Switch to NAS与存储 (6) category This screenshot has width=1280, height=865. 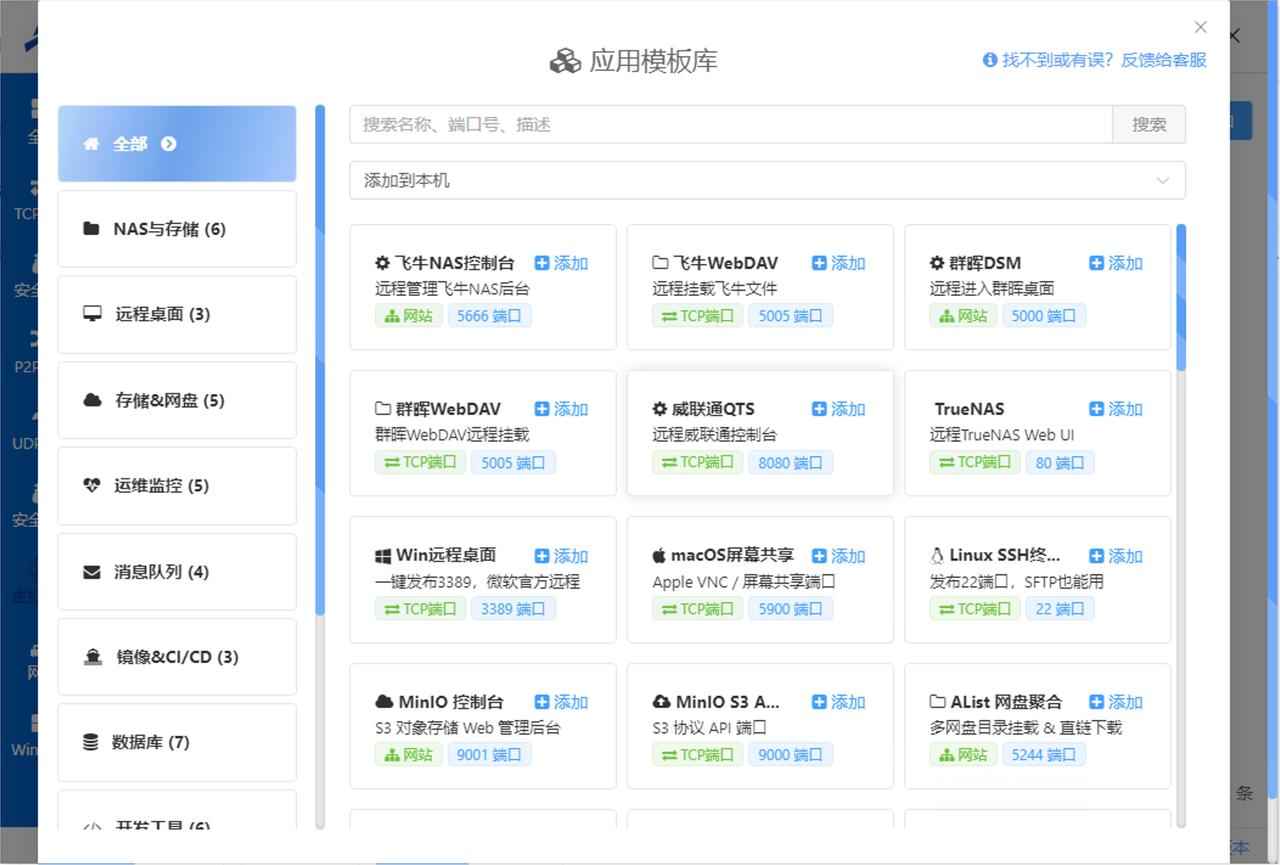coord(177,229)
